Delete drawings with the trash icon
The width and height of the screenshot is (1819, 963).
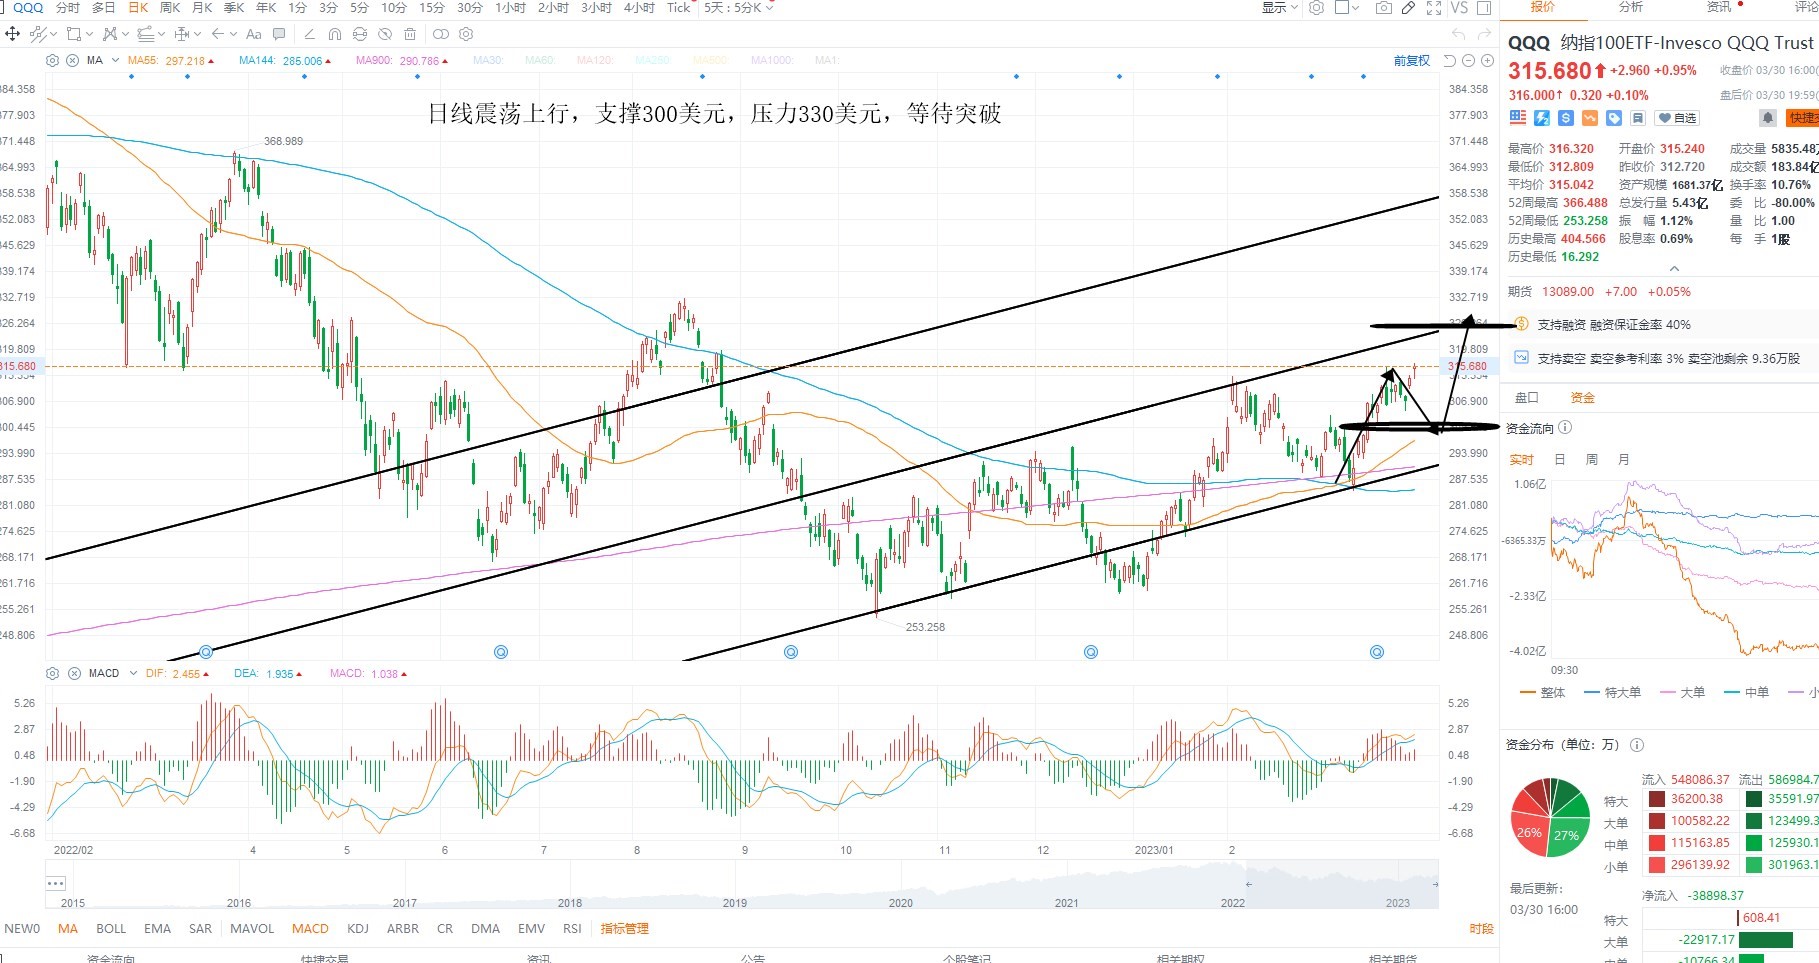(x=410, y=34)
